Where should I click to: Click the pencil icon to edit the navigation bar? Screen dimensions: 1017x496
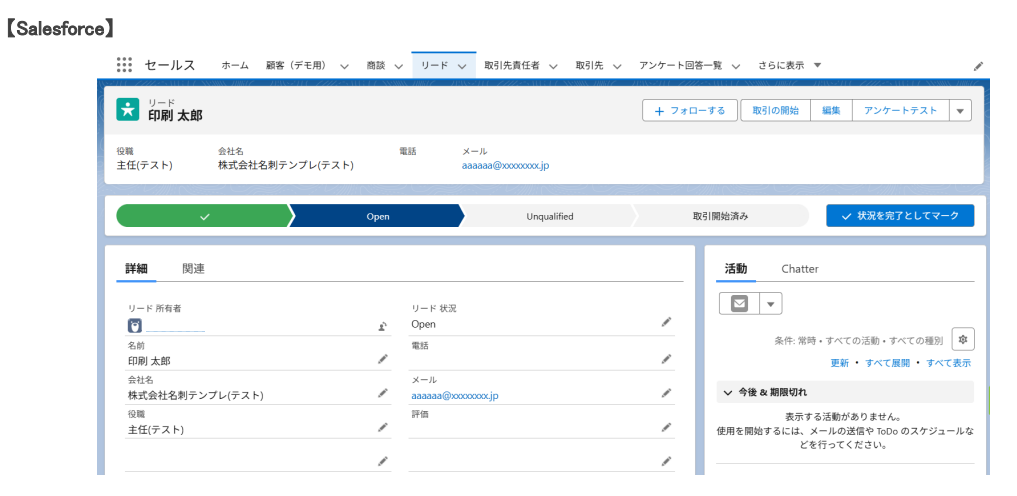point(979,66)
